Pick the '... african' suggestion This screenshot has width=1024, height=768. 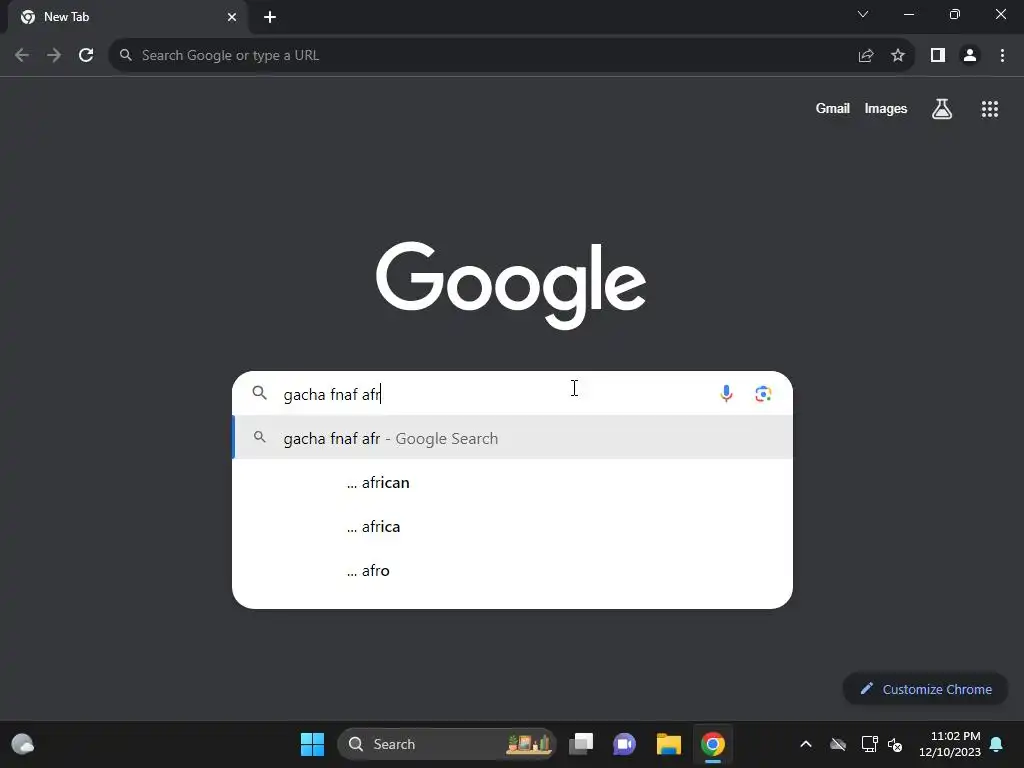tap(513, 483)
